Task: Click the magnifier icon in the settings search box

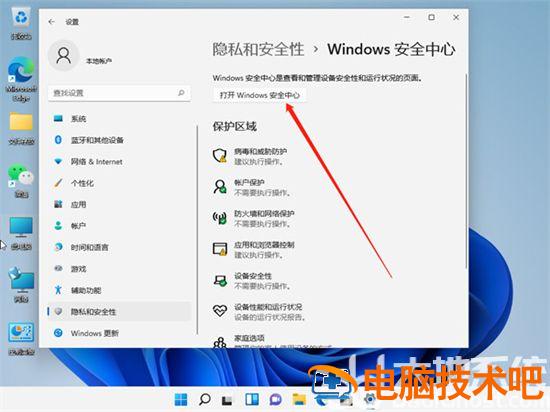Action: (181, 93)
